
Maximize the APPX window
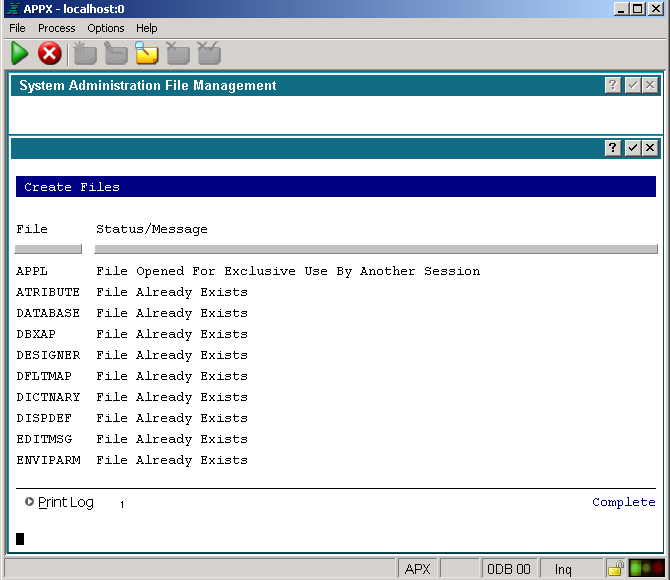638,9
